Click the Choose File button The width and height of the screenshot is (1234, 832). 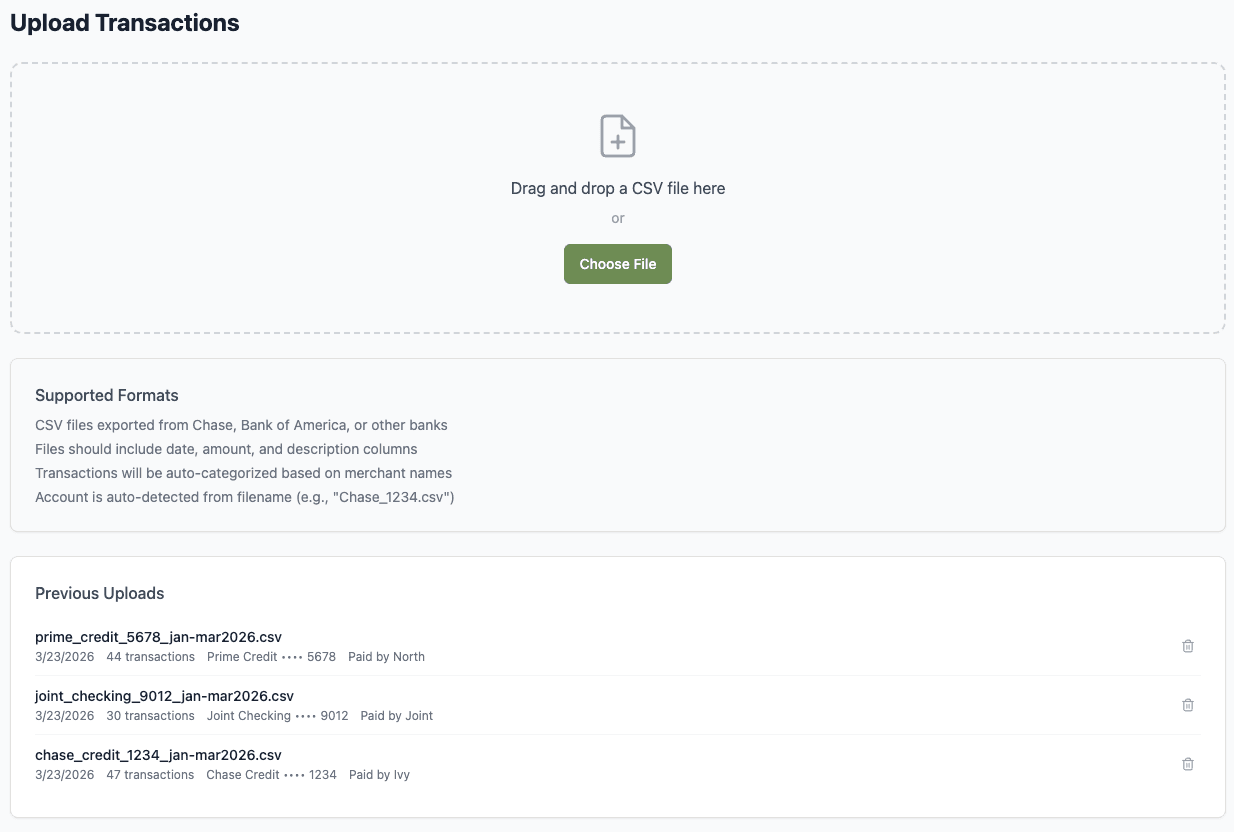(x=617, y=263)
